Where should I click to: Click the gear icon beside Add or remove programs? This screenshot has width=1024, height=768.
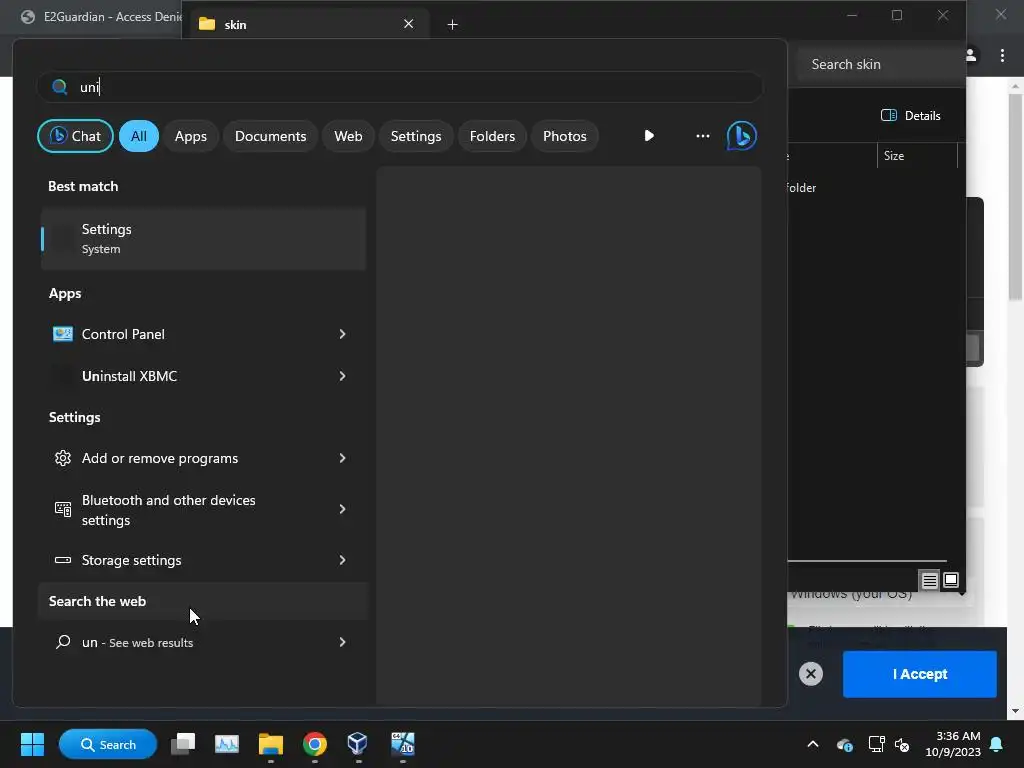(63, 458)
